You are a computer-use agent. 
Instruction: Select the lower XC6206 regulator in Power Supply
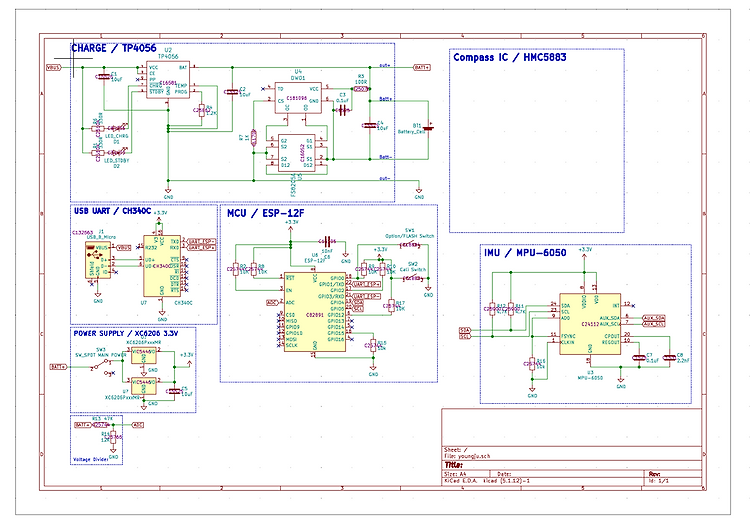pyautogui.click(x=143, y=386)
